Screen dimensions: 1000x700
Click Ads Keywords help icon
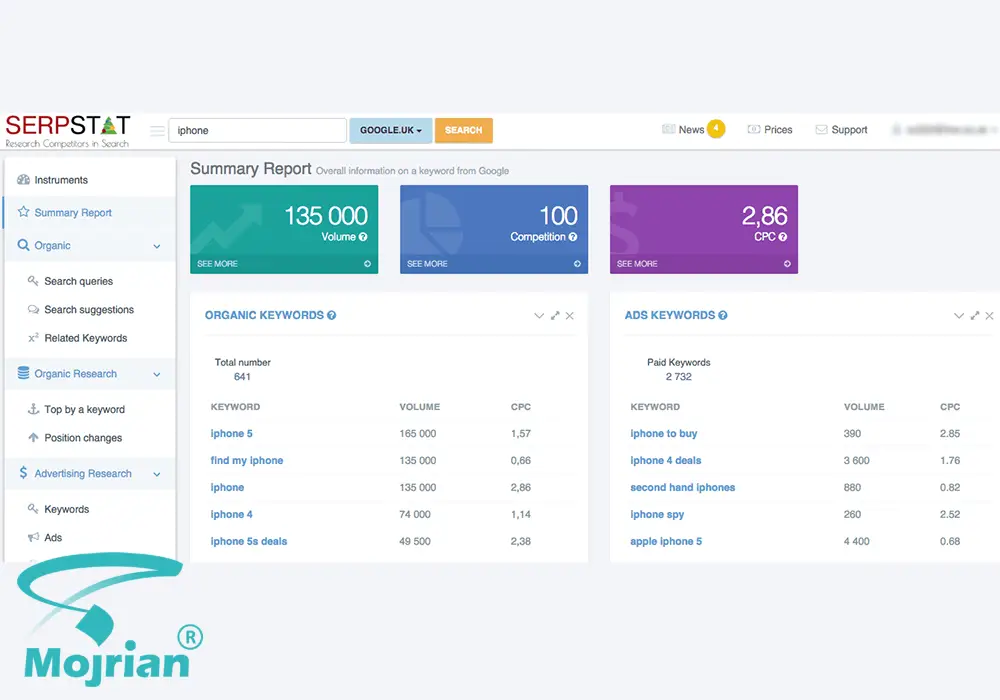pyautogui.click(x=723, y=315)
